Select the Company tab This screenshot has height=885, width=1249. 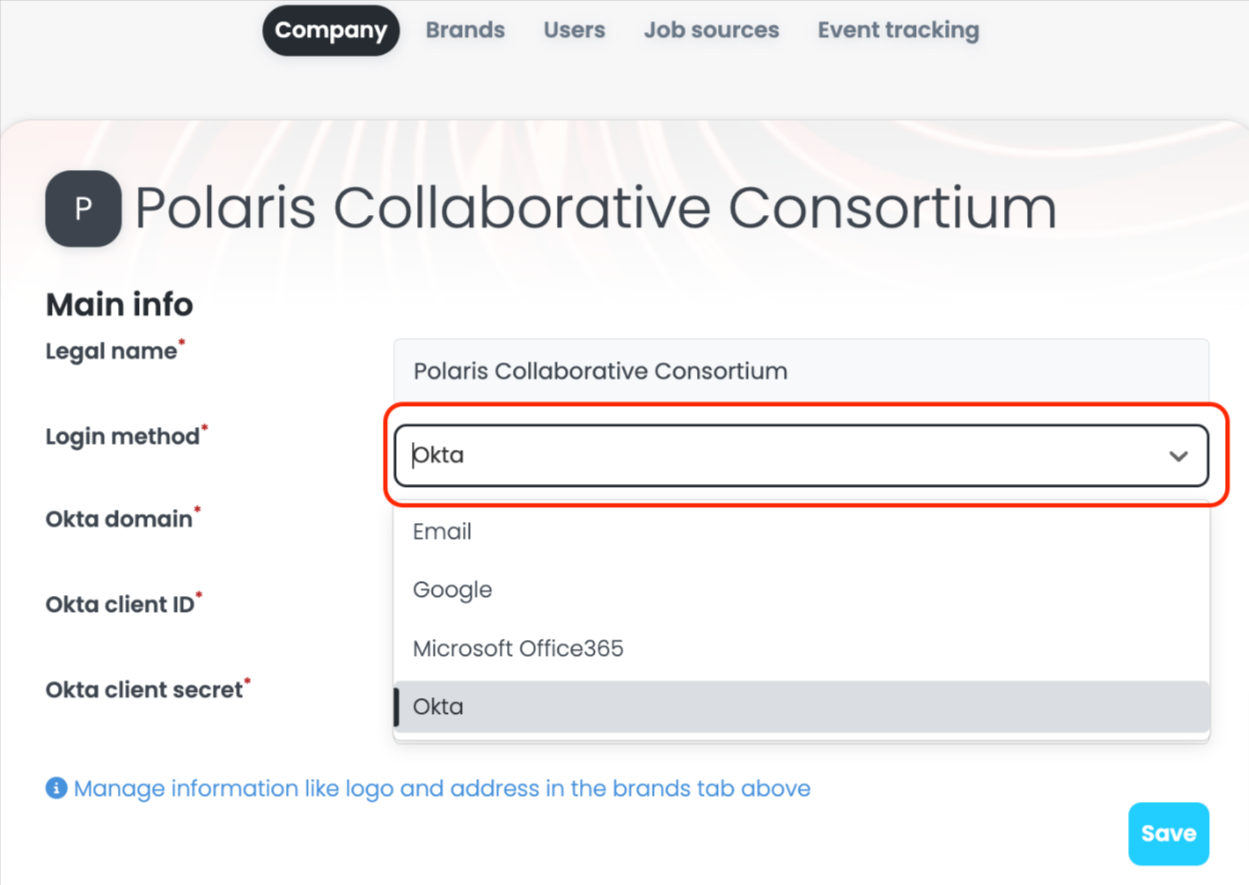330,30
